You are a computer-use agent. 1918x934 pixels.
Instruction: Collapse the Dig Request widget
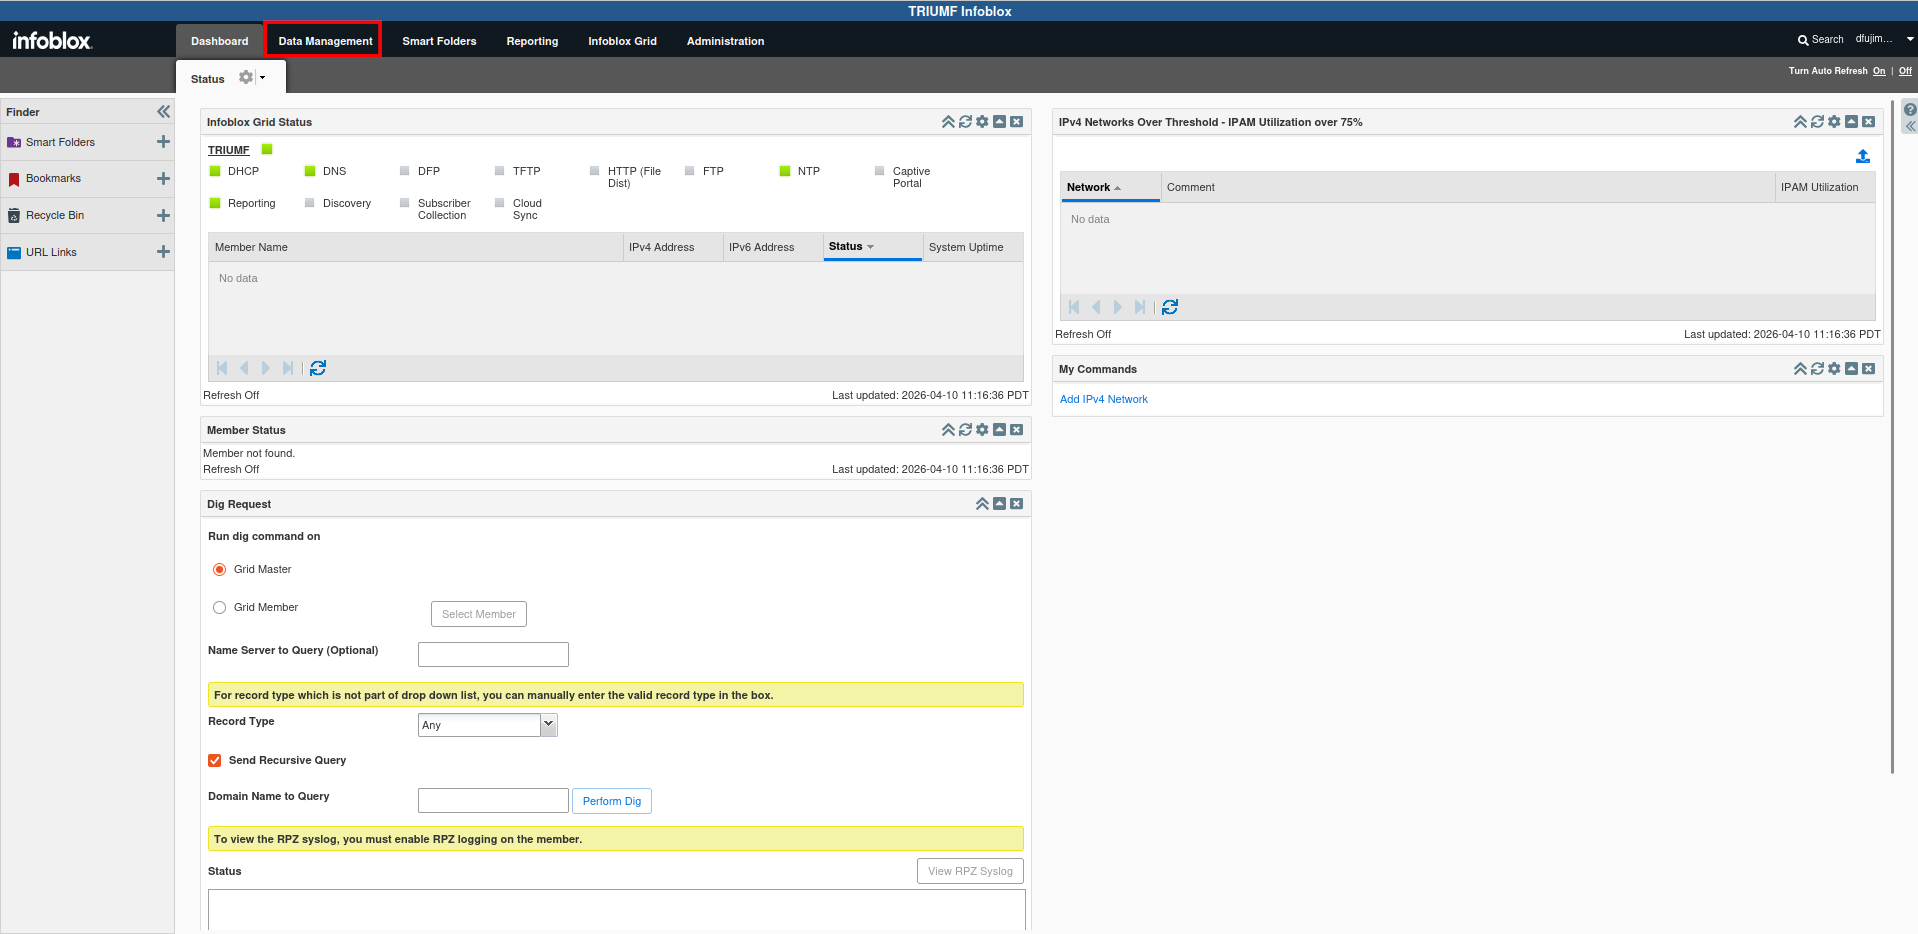click(982, 504)
